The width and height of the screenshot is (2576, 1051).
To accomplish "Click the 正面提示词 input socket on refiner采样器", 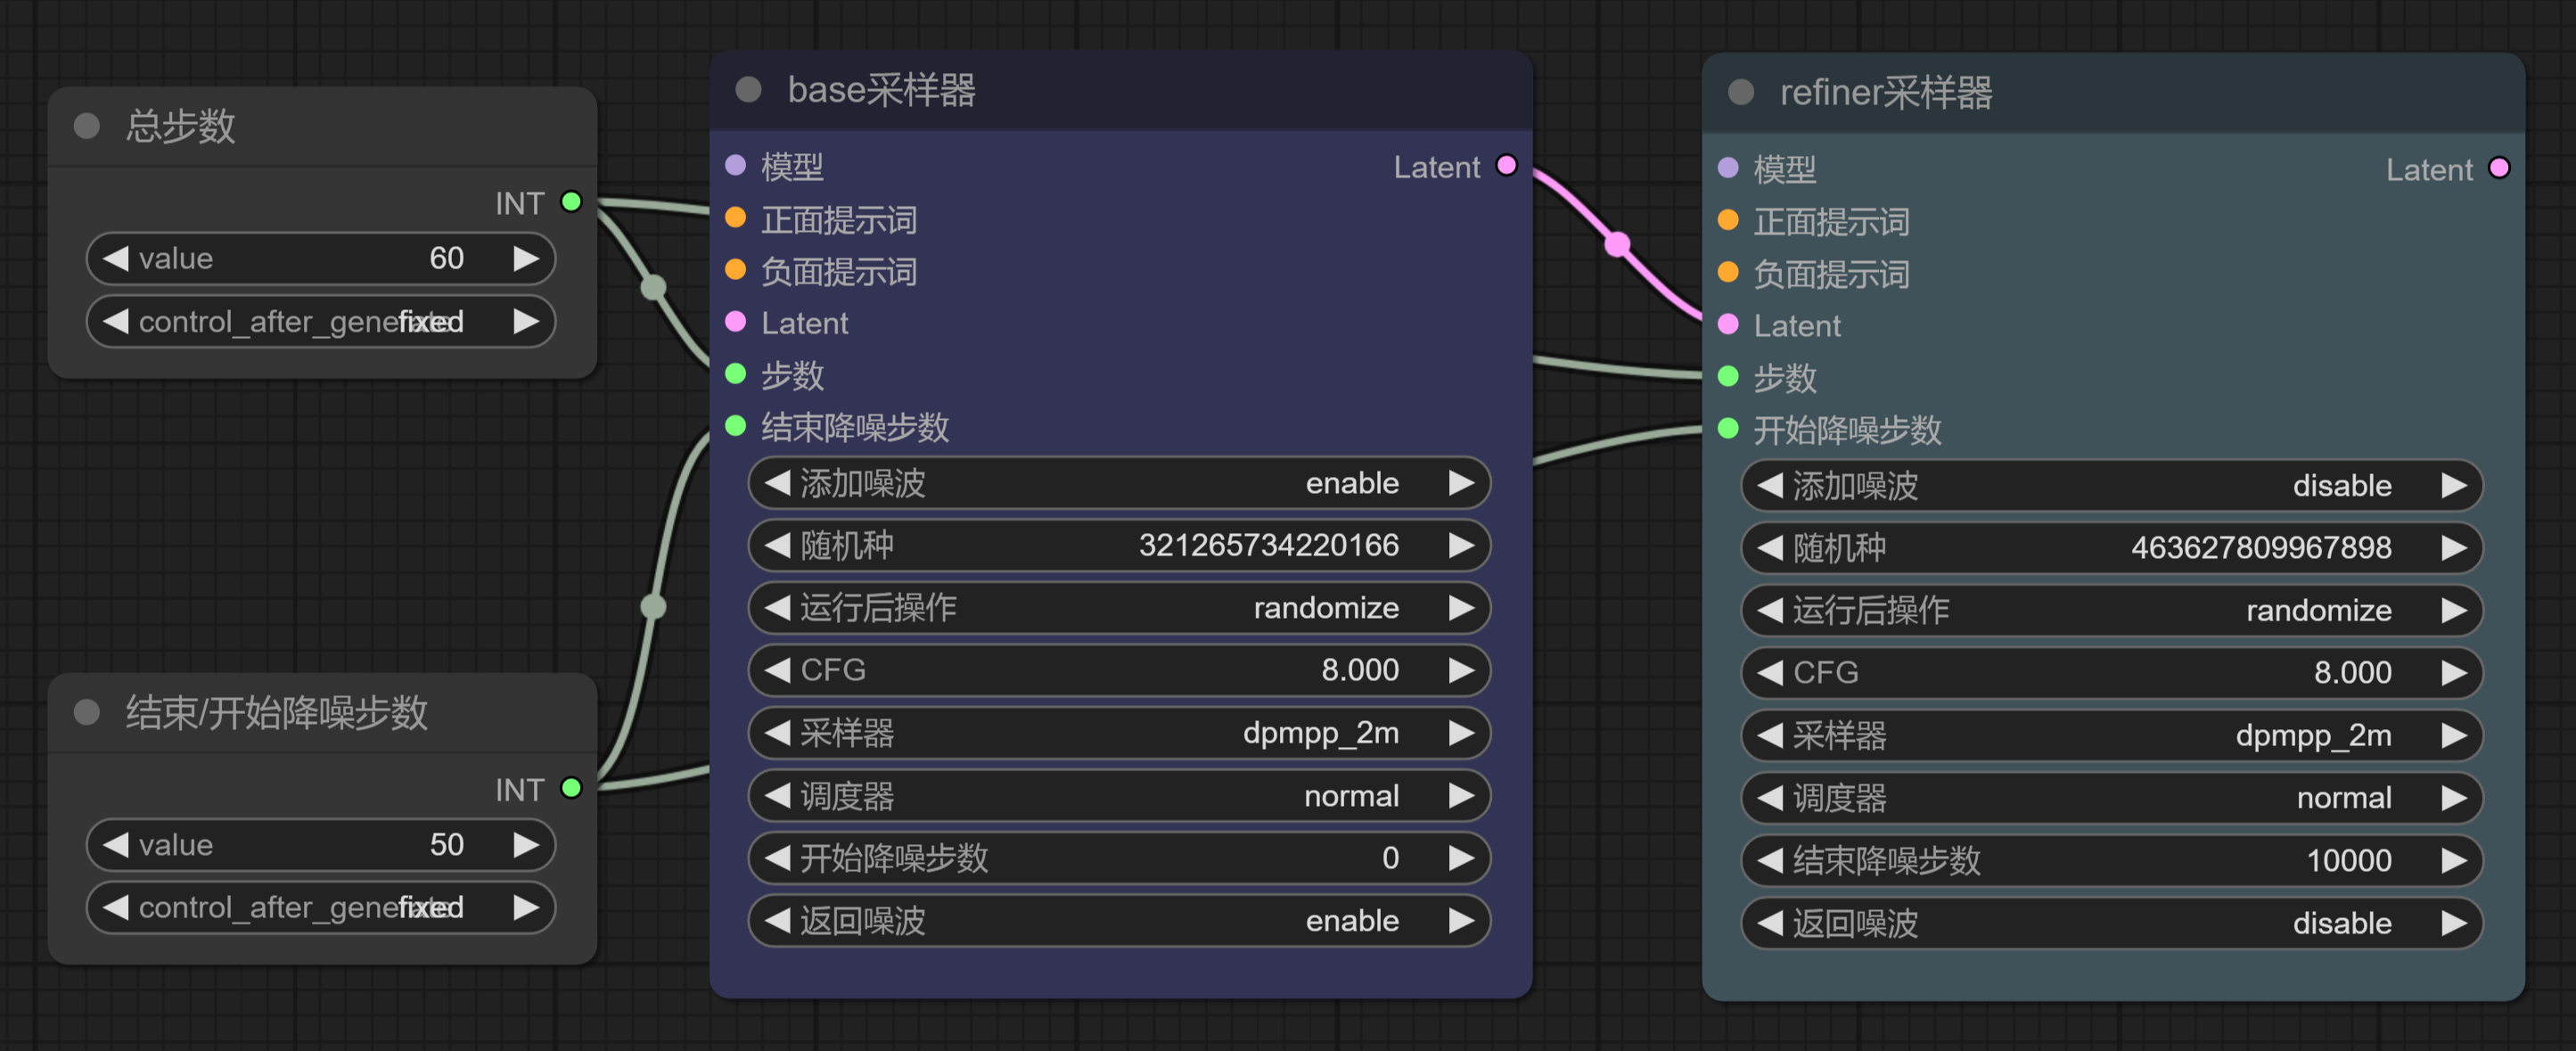I will click(1728, 220).
